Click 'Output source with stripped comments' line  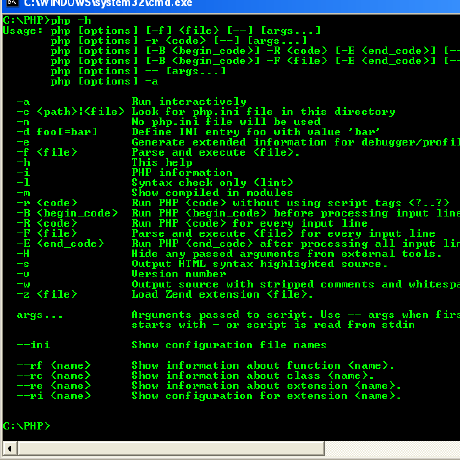[296, 284]
